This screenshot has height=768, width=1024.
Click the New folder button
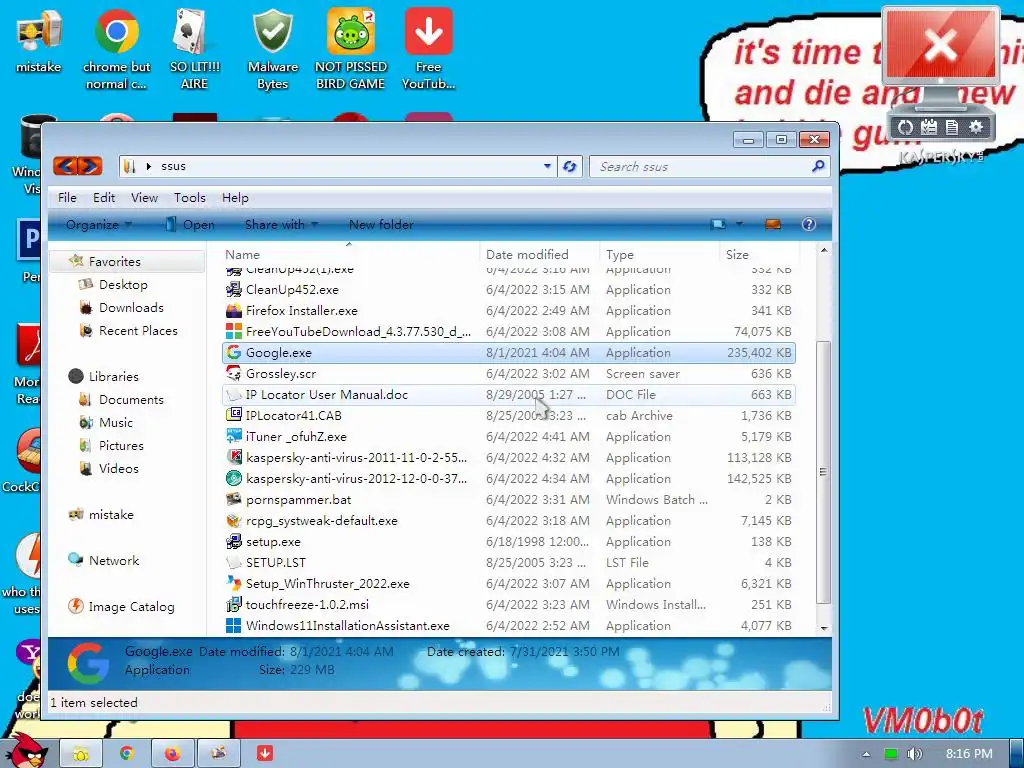pyautogui.click(x=381, y=225)
